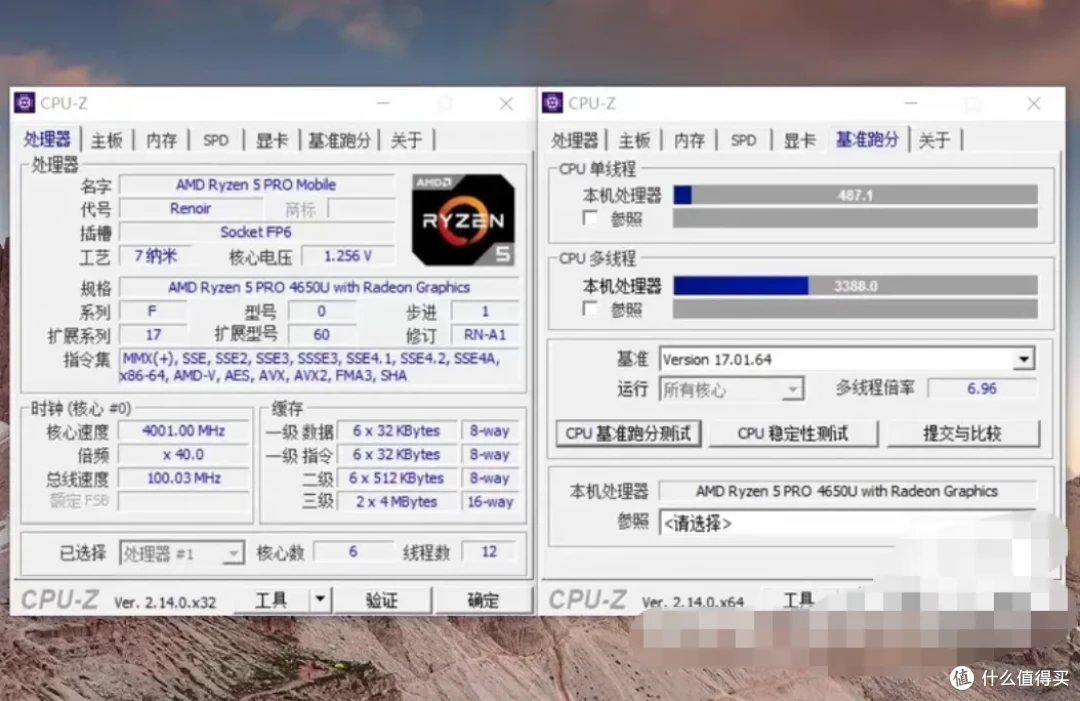
Task: Click multi-thread score bar 3388.0
Action: (855, 285)
